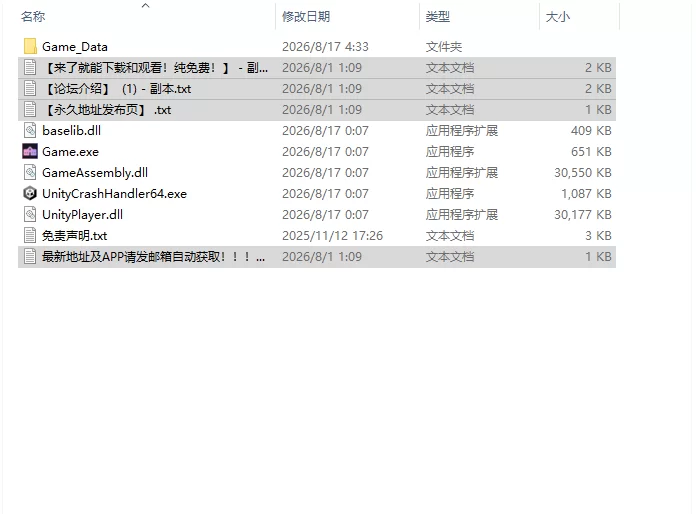Click the 3 KB size of 免责声明.txt
This screenshot has width=696, height=514.
[x=598, y=236]
